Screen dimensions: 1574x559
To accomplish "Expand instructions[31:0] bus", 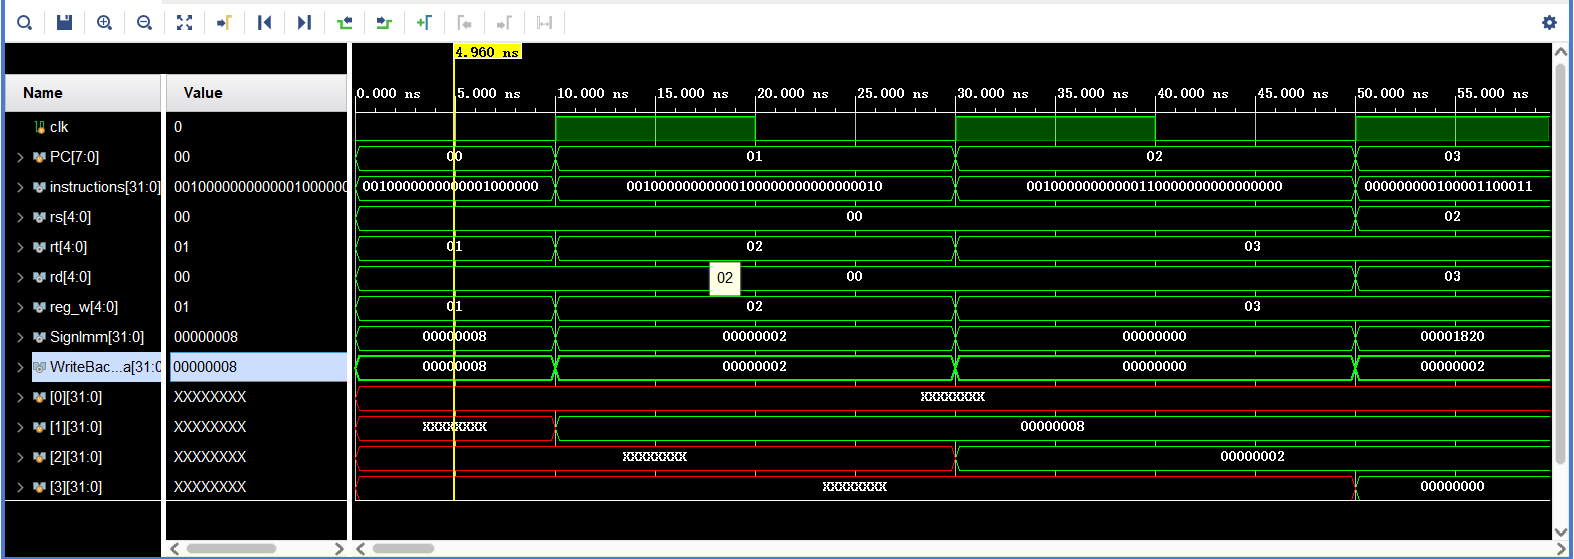I will coord(20,187).
